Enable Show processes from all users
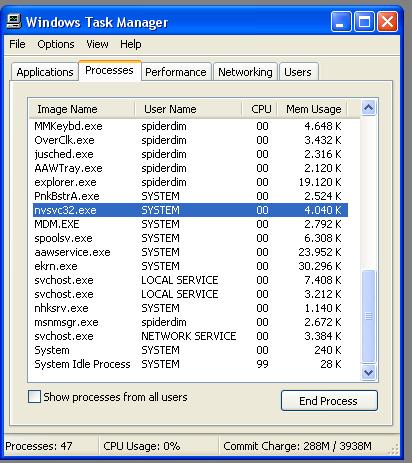This screenshot has height=463, width=412. coord(34,397)
